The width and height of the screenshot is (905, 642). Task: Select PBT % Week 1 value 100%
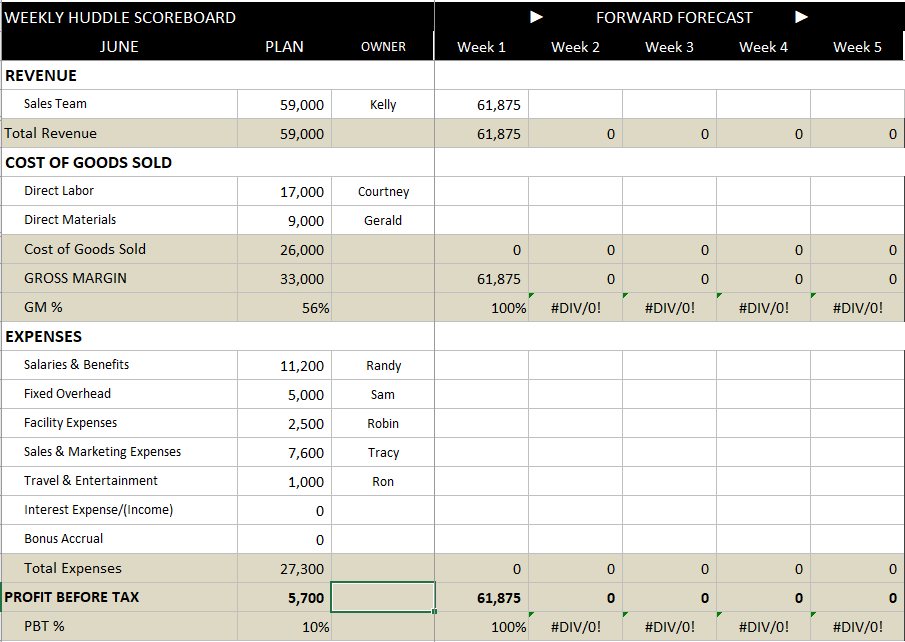coord(481,626)
